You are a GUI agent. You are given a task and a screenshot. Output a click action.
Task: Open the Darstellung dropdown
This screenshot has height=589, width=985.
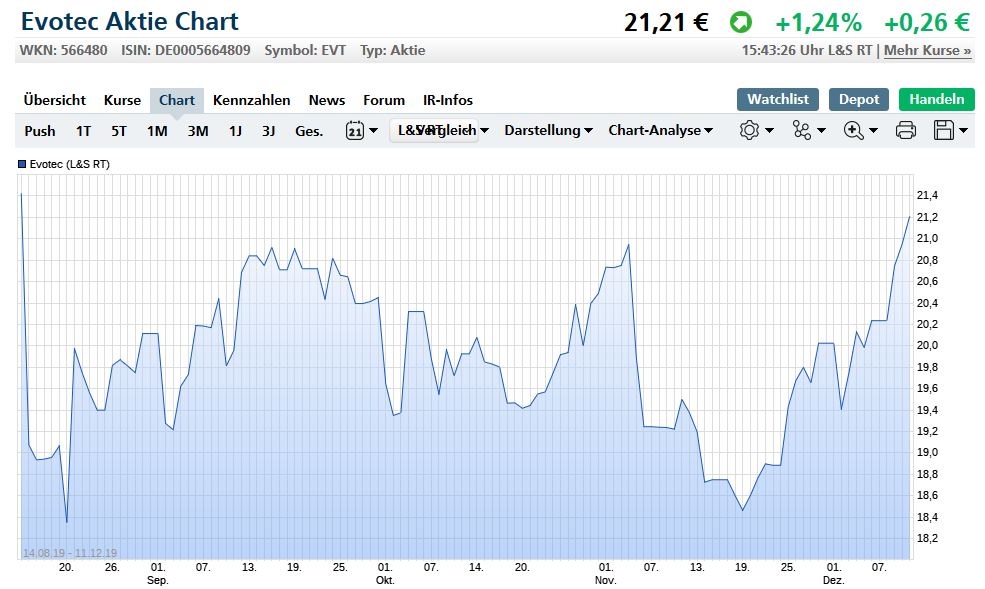(548, 131)
